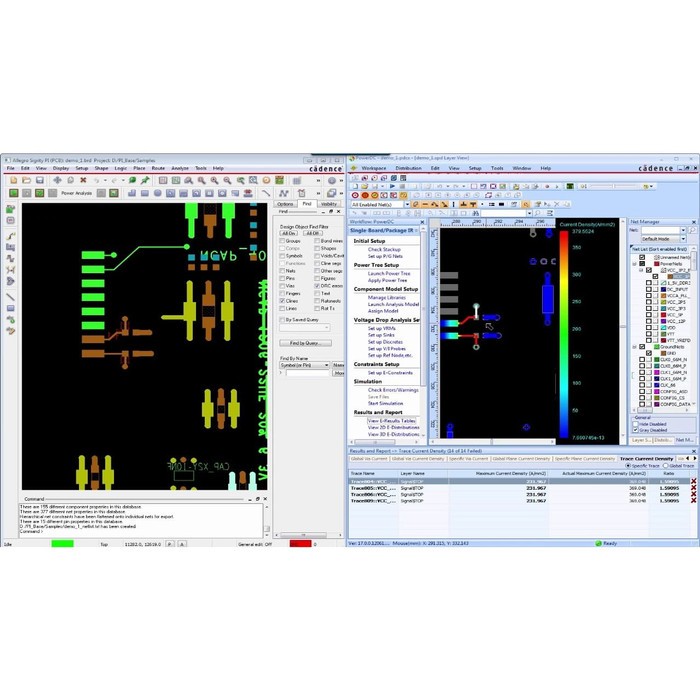Click Zoom In magnifier in Allegro toolbar
700x700 pixels.
[214, 180]
